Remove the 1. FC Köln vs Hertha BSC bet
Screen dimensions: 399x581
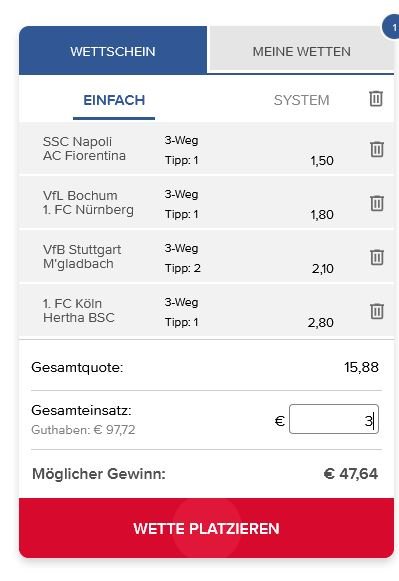pos(377,311)
